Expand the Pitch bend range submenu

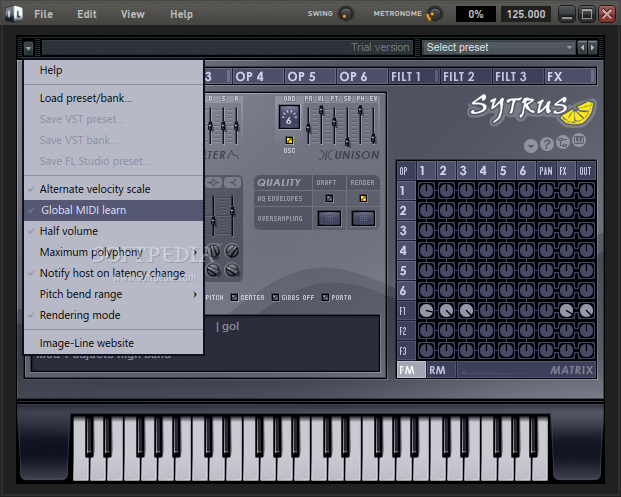coord(114,294)
